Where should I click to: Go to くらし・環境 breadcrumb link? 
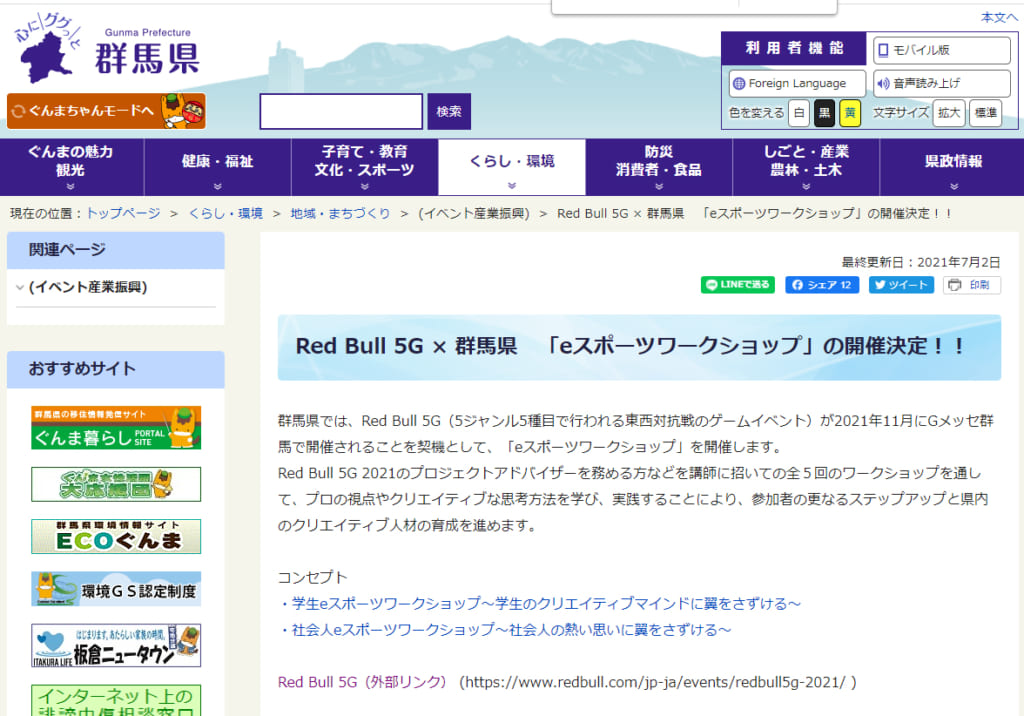coord(226,214)
